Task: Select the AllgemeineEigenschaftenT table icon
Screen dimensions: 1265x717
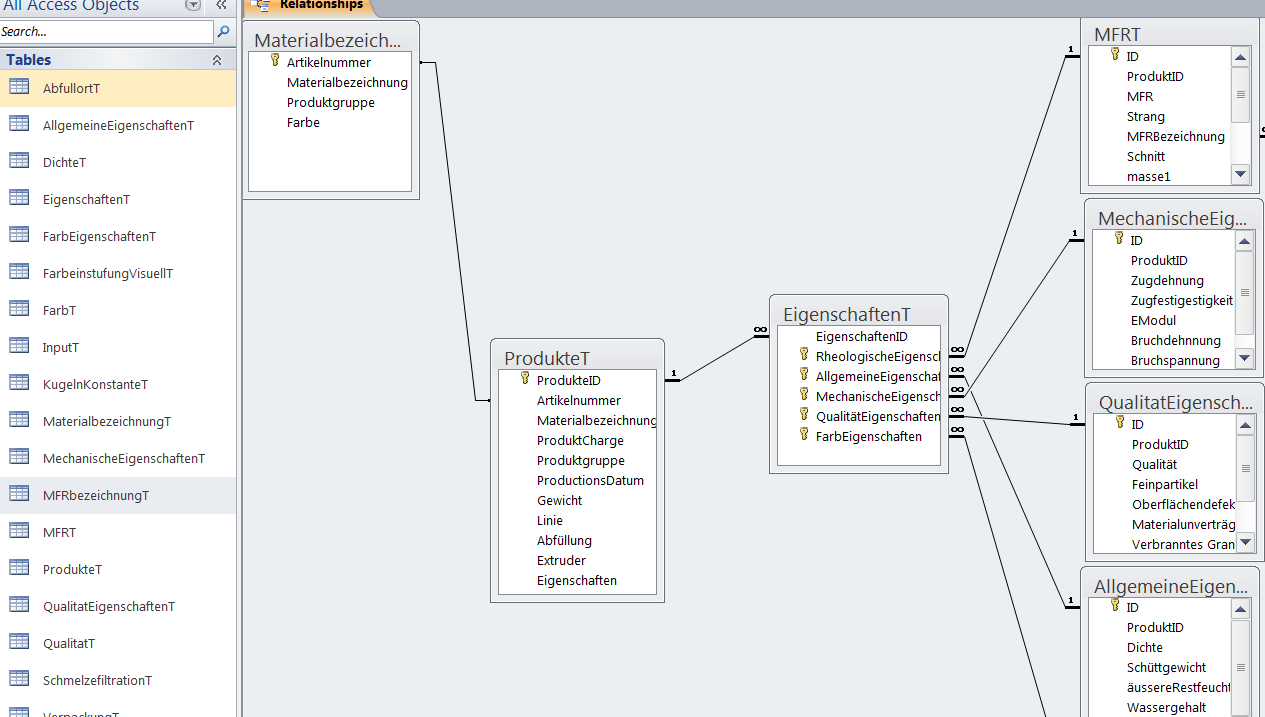Action: point(19,124)
